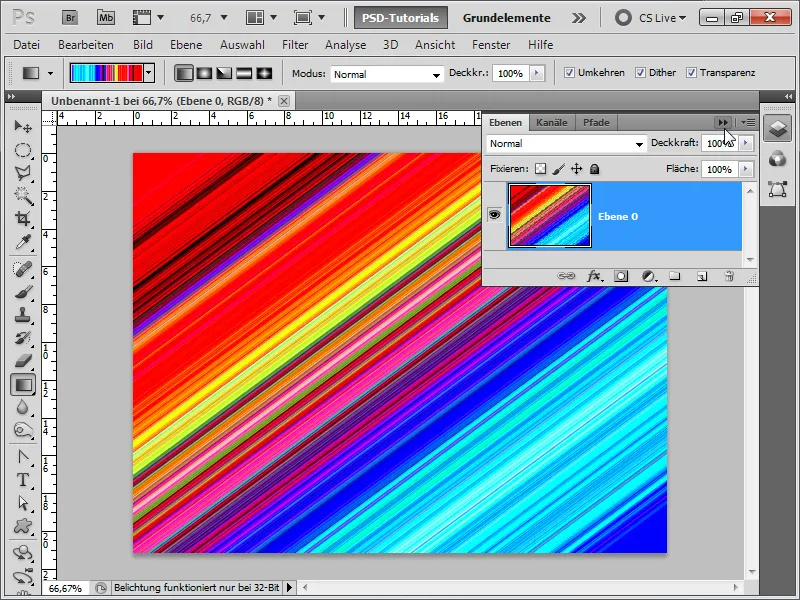
Task: Select the Grundelemente workspace
Action: click(x=507, y=18)
